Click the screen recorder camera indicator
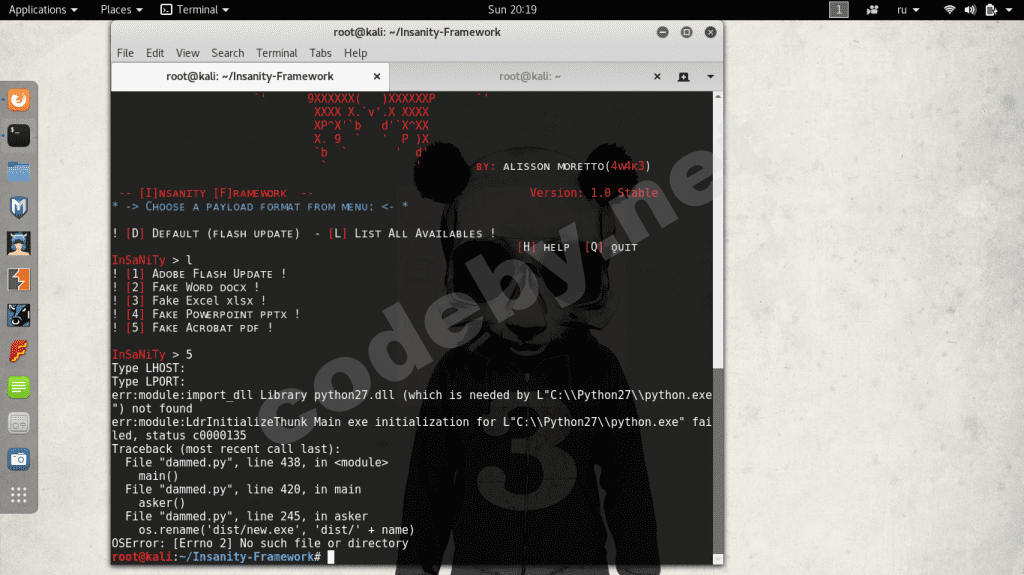The image size is (1024, 575). coord(872,10)
